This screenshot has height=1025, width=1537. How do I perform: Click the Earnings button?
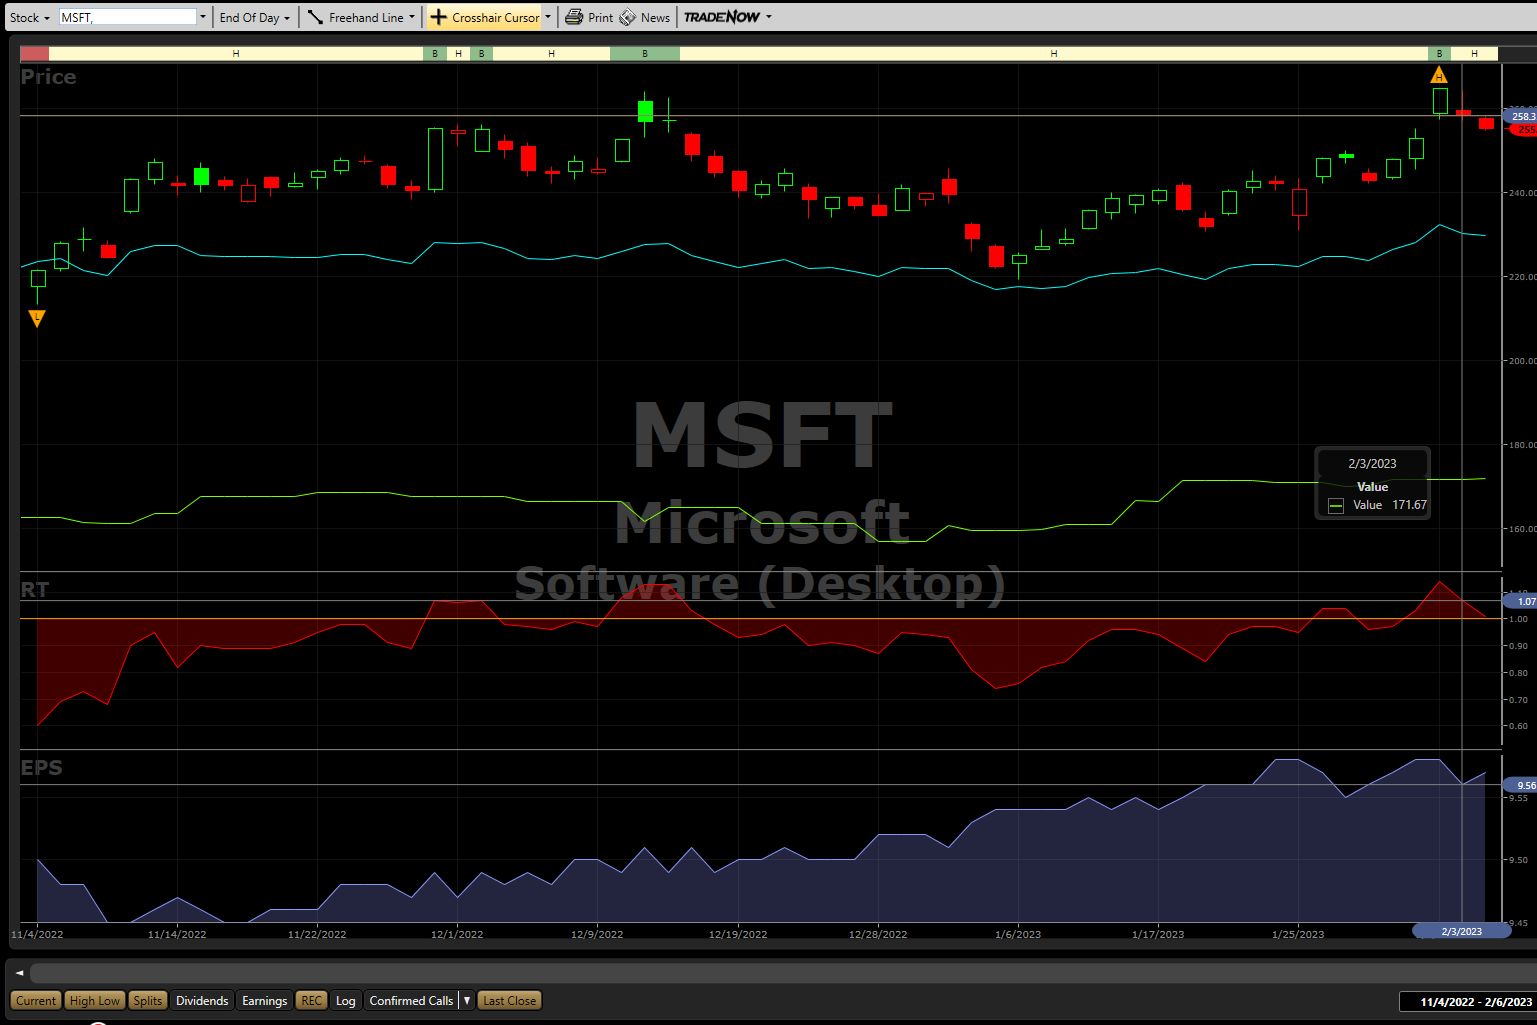tap(264, 1000)
